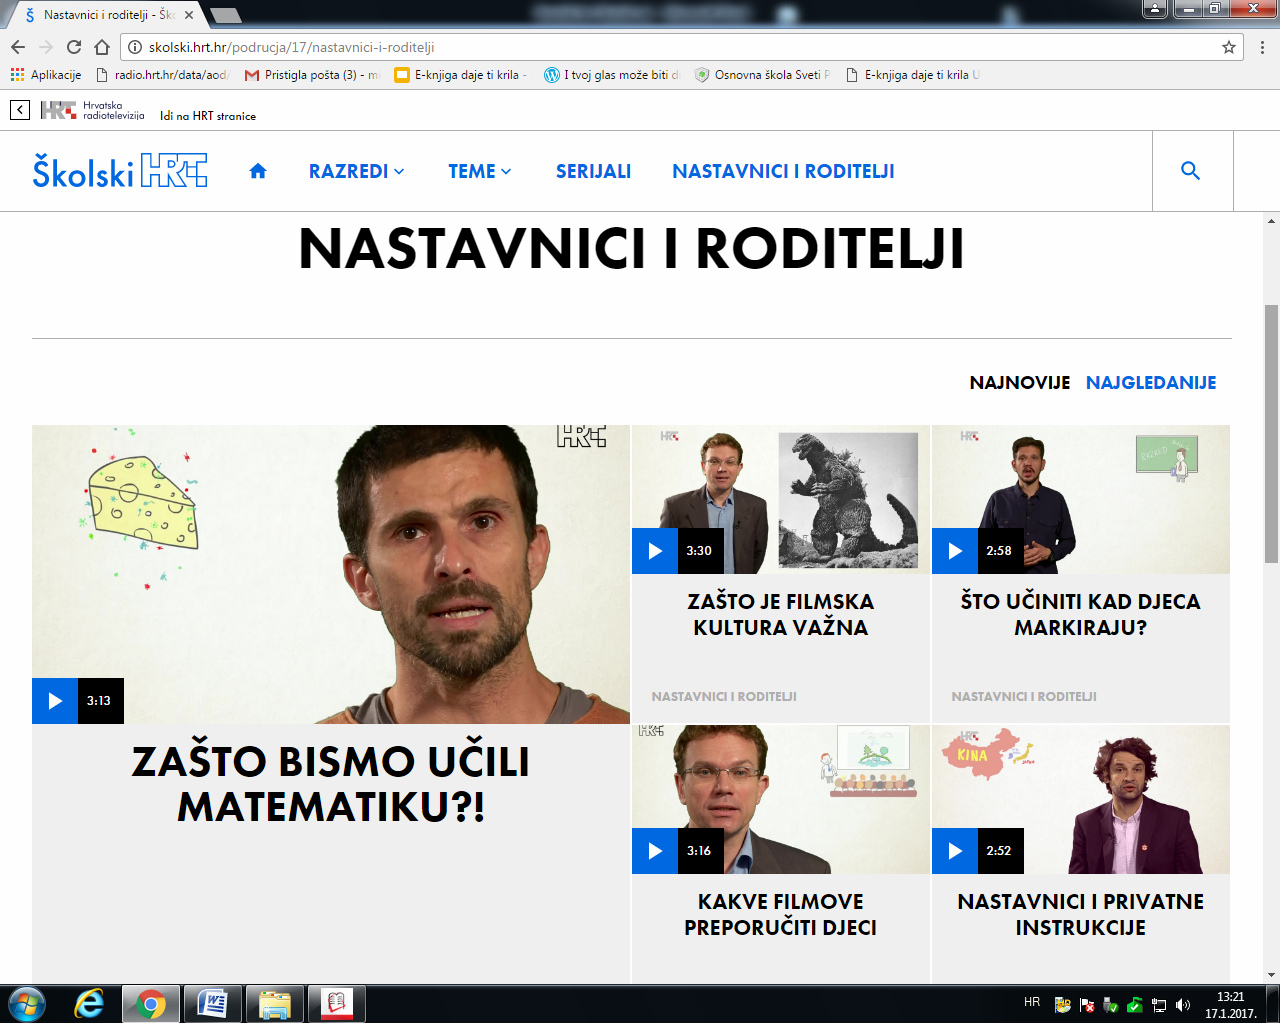The width and height of the screenshot is (1280, 1023).
Task: Click the Idi na HRT stranice link
Action: (208, 116)
